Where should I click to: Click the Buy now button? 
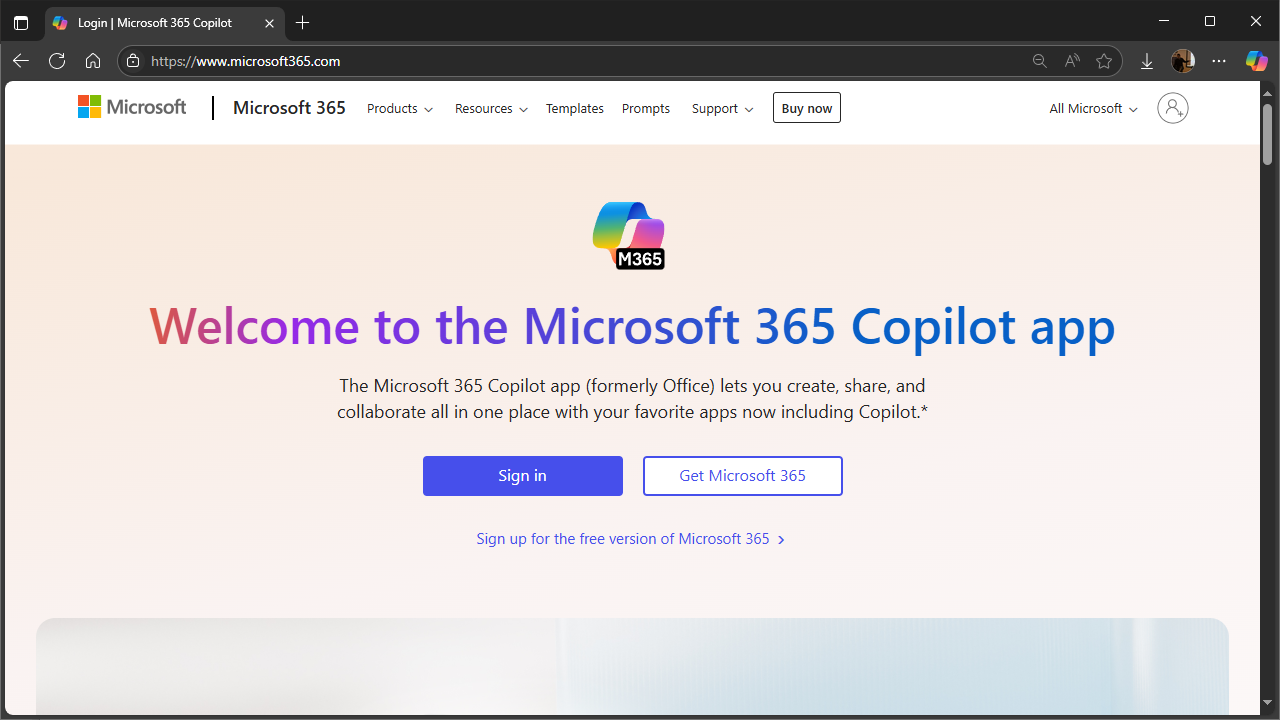click(x=807, y=108)
